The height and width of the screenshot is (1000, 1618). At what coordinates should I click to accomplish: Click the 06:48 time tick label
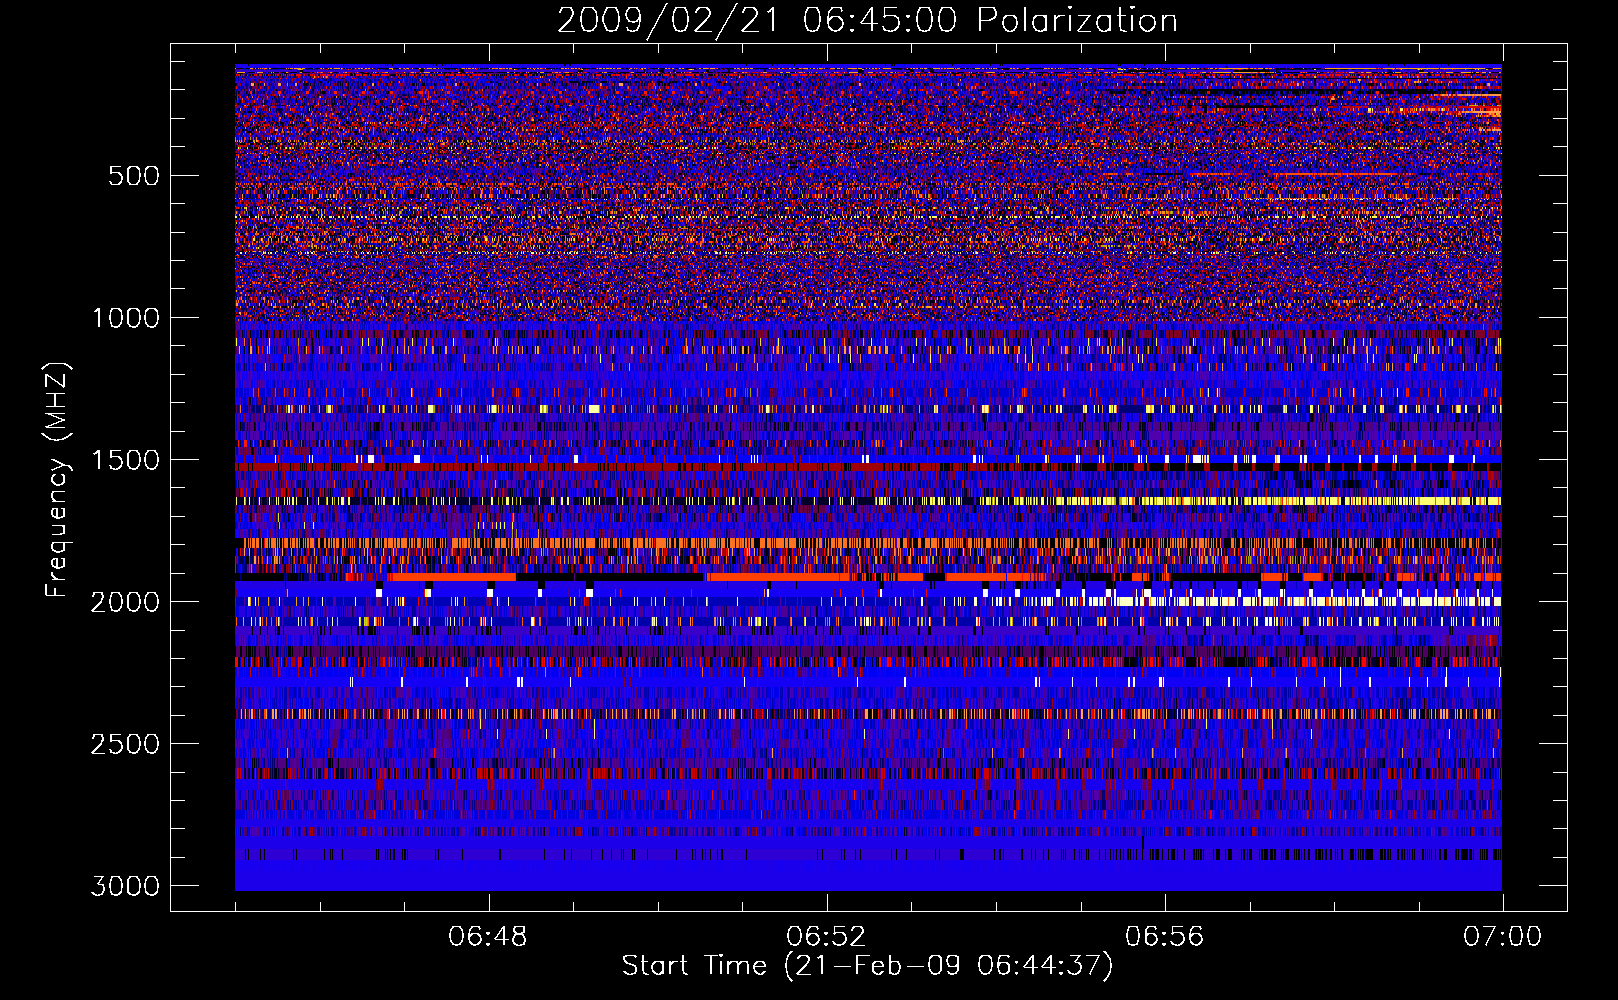coord(488,937)
